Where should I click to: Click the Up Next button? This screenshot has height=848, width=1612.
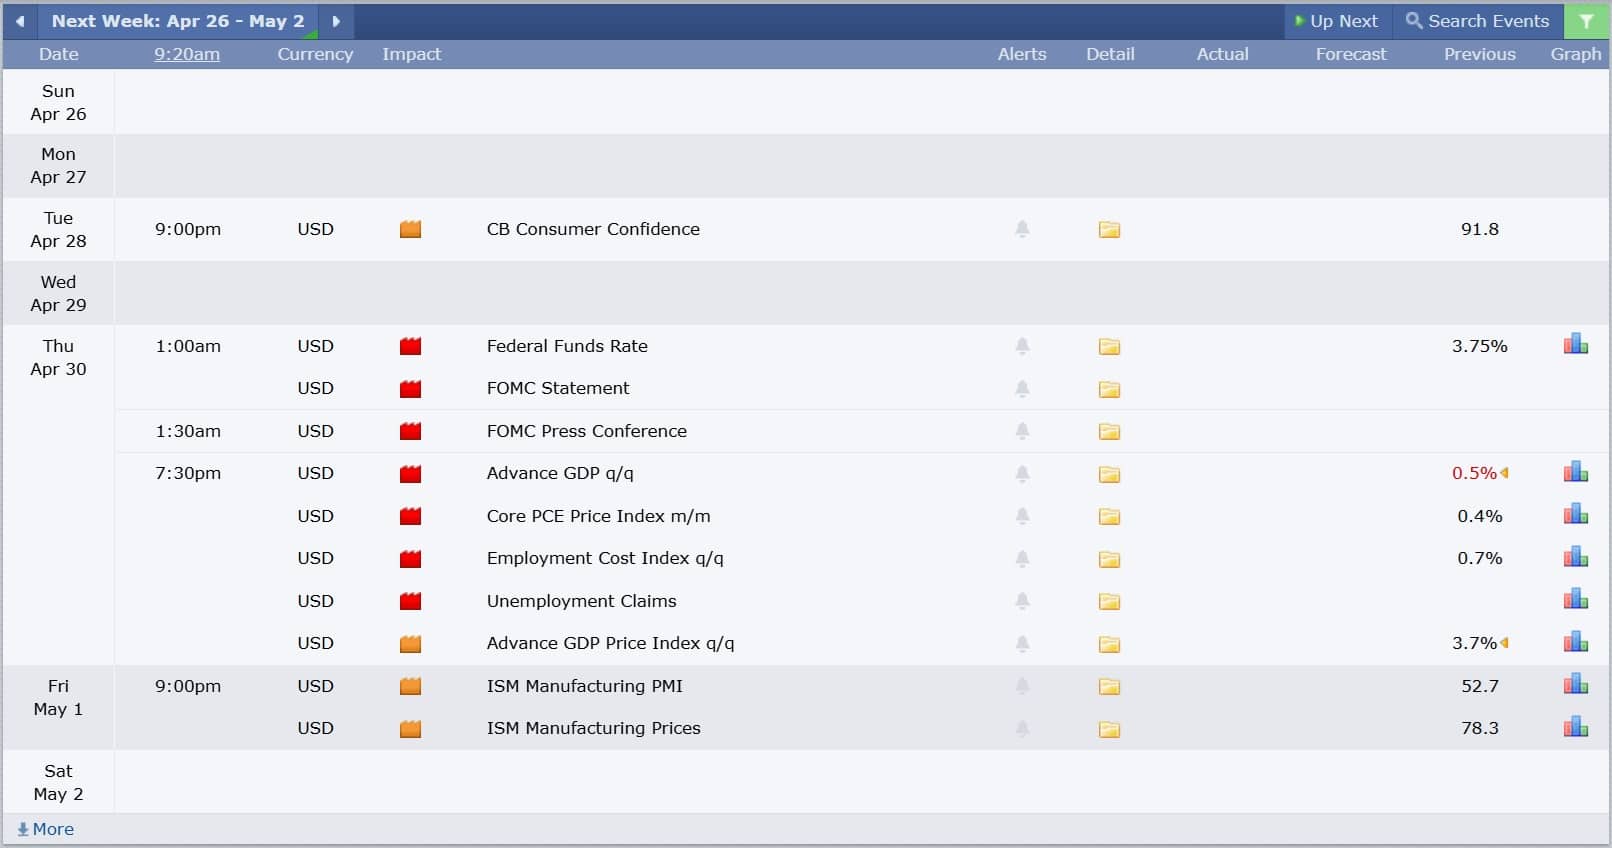coord(1337,21)
